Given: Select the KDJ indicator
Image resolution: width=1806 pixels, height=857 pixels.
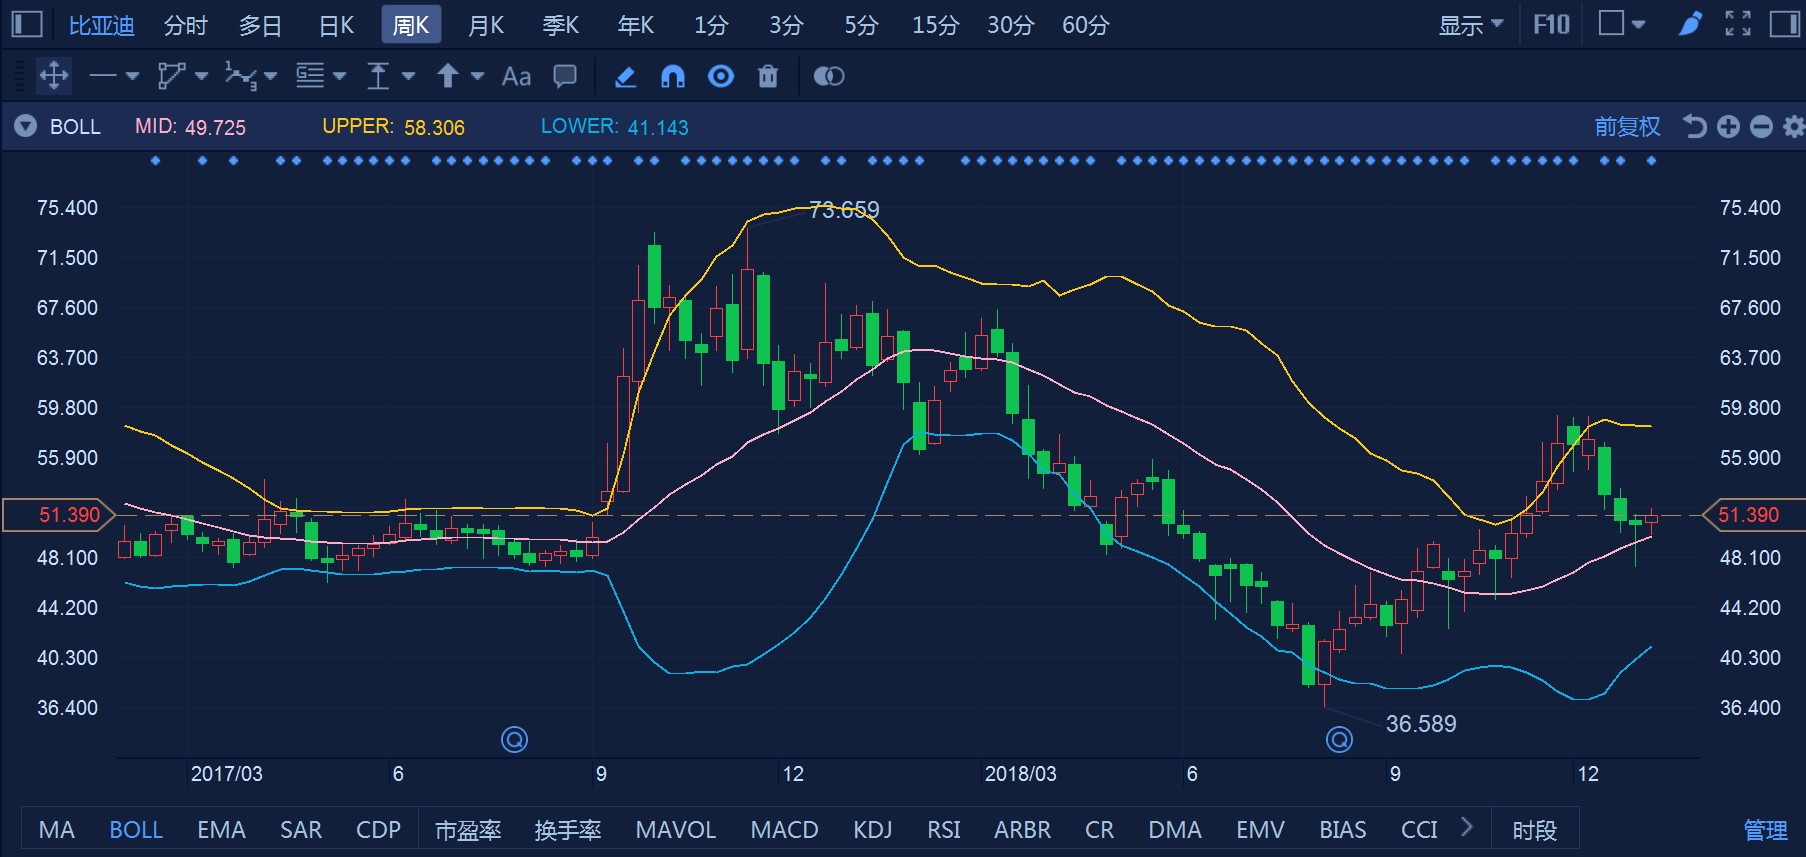Looking at the screenshot, I should tap(872, 830).
